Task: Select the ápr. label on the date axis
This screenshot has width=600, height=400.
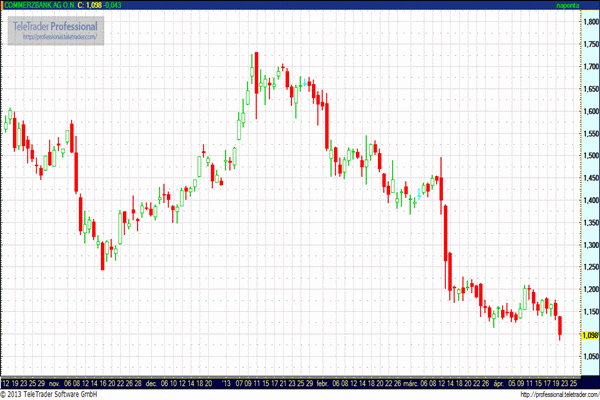Action: pyautogui.click(x=497, y=383)
